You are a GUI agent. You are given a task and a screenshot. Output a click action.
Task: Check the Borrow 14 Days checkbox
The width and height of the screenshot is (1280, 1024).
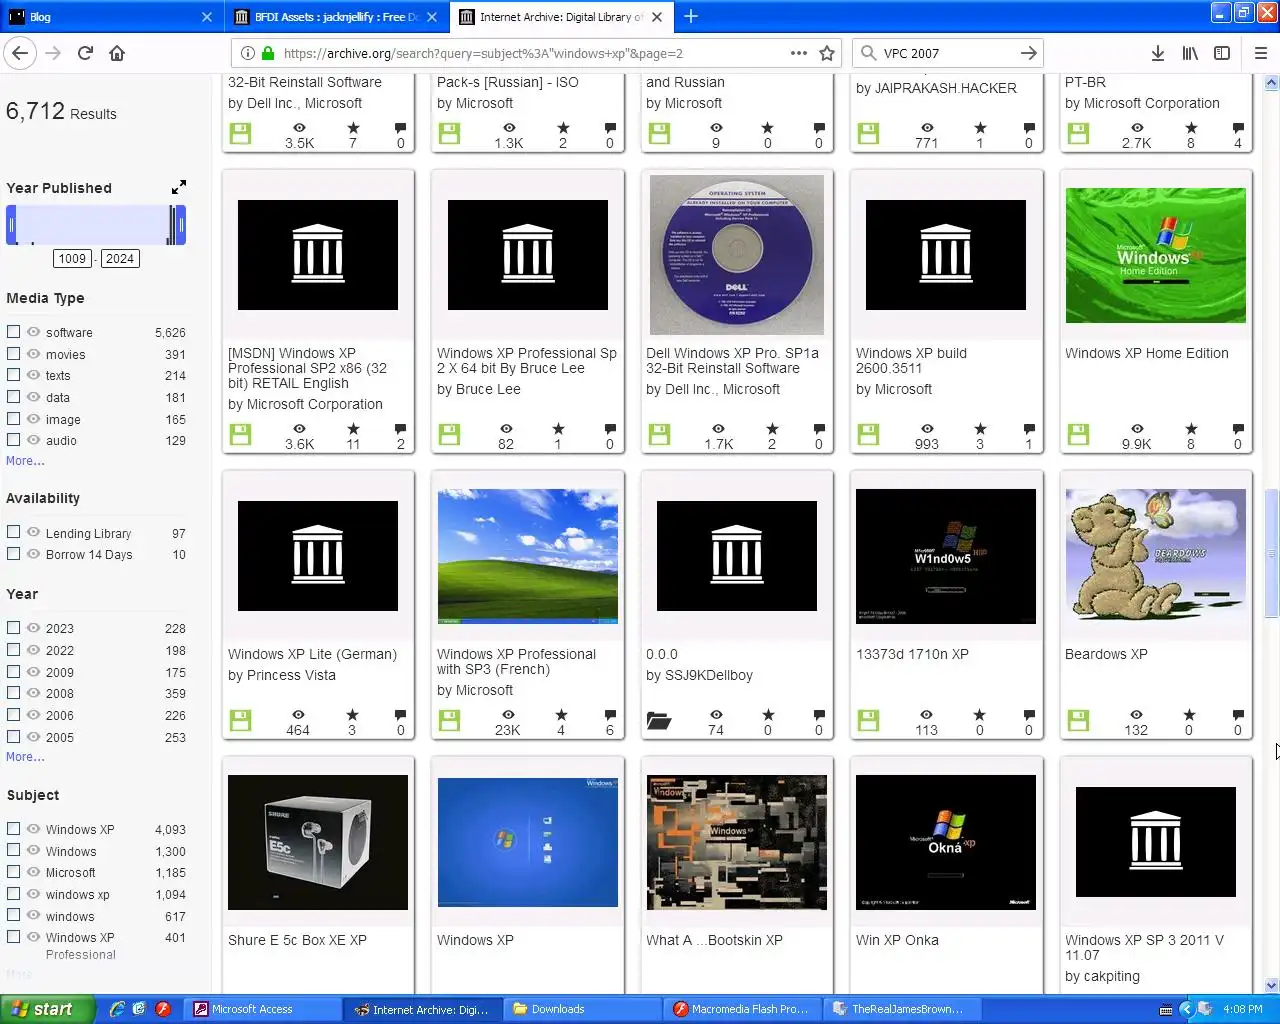pyautogui.click(x=13, y=554)
